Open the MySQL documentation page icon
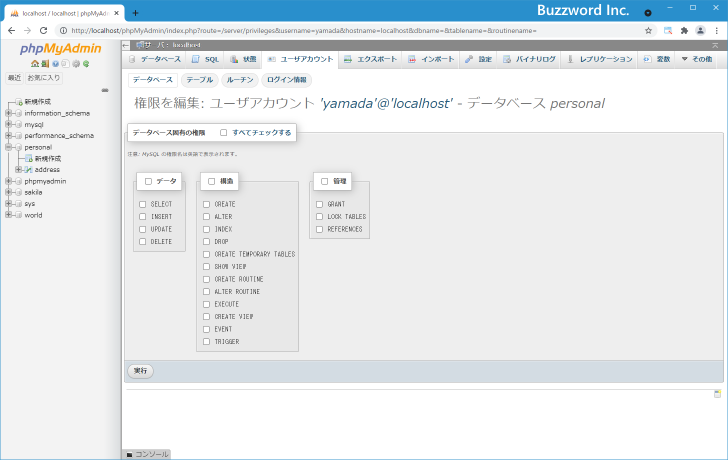The height and width of the screenshot is (460, 728). point(65,64)
